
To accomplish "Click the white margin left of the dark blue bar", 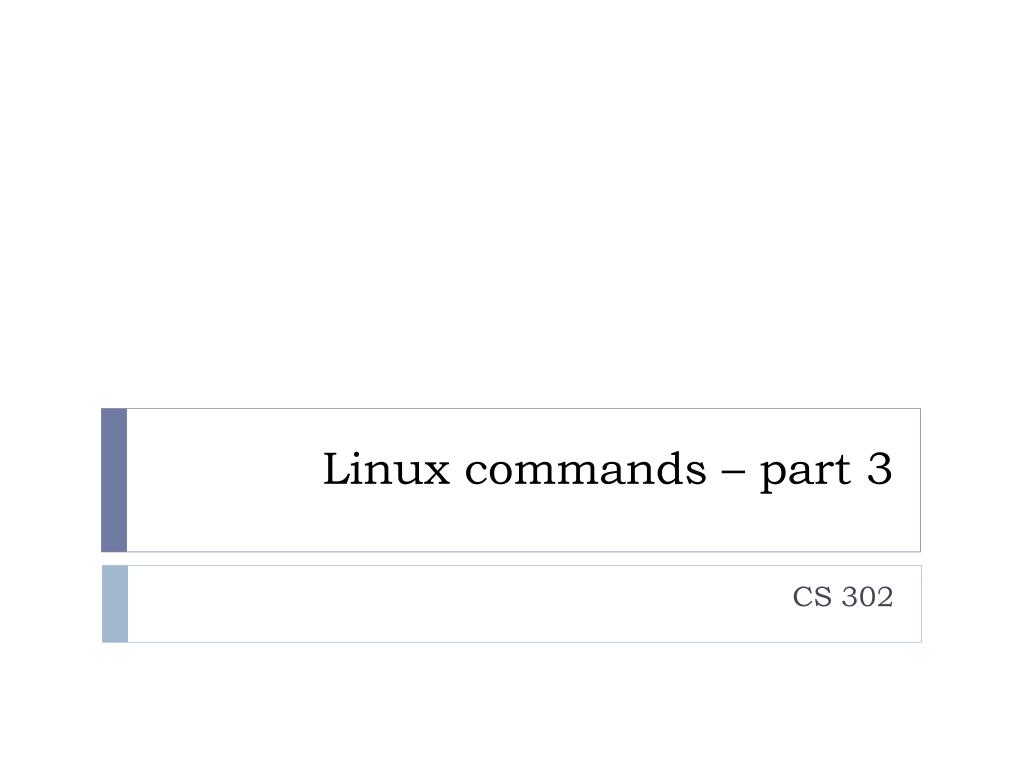I will pos(50,480).
